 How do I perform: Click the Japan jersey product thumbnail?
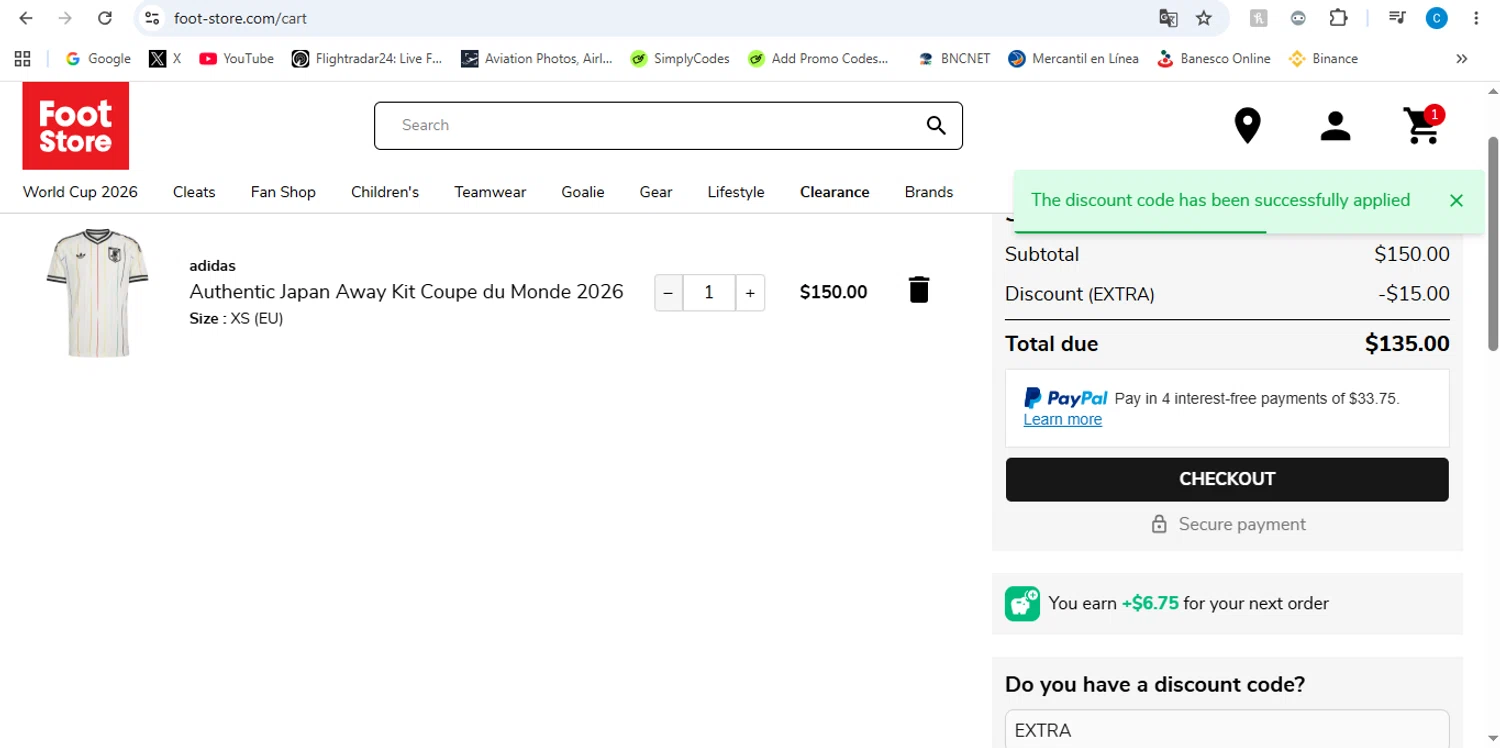coord(97,292)
